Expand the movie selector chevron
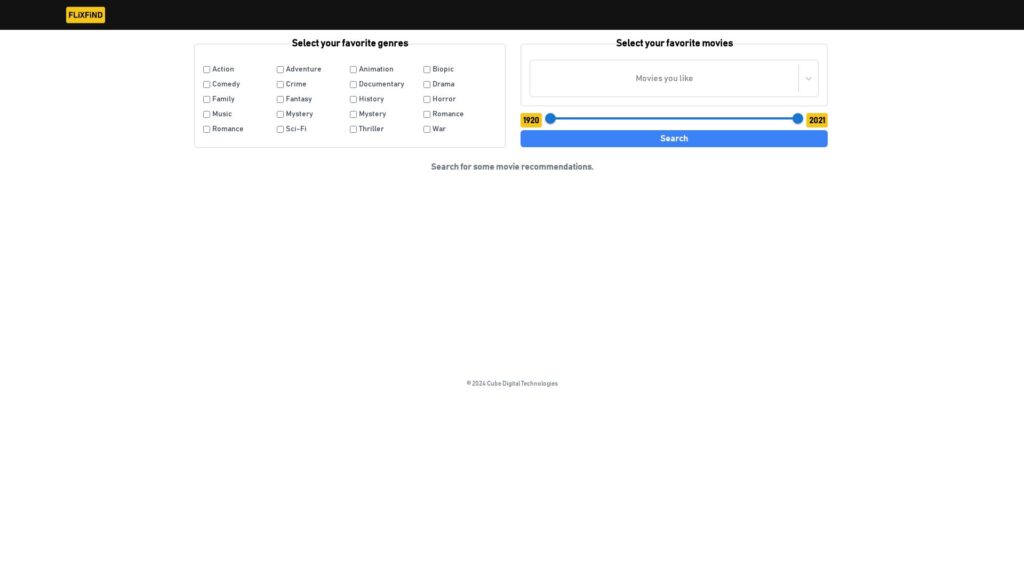The height and width of the screenshot is (576, 1024). click(808, 78)
